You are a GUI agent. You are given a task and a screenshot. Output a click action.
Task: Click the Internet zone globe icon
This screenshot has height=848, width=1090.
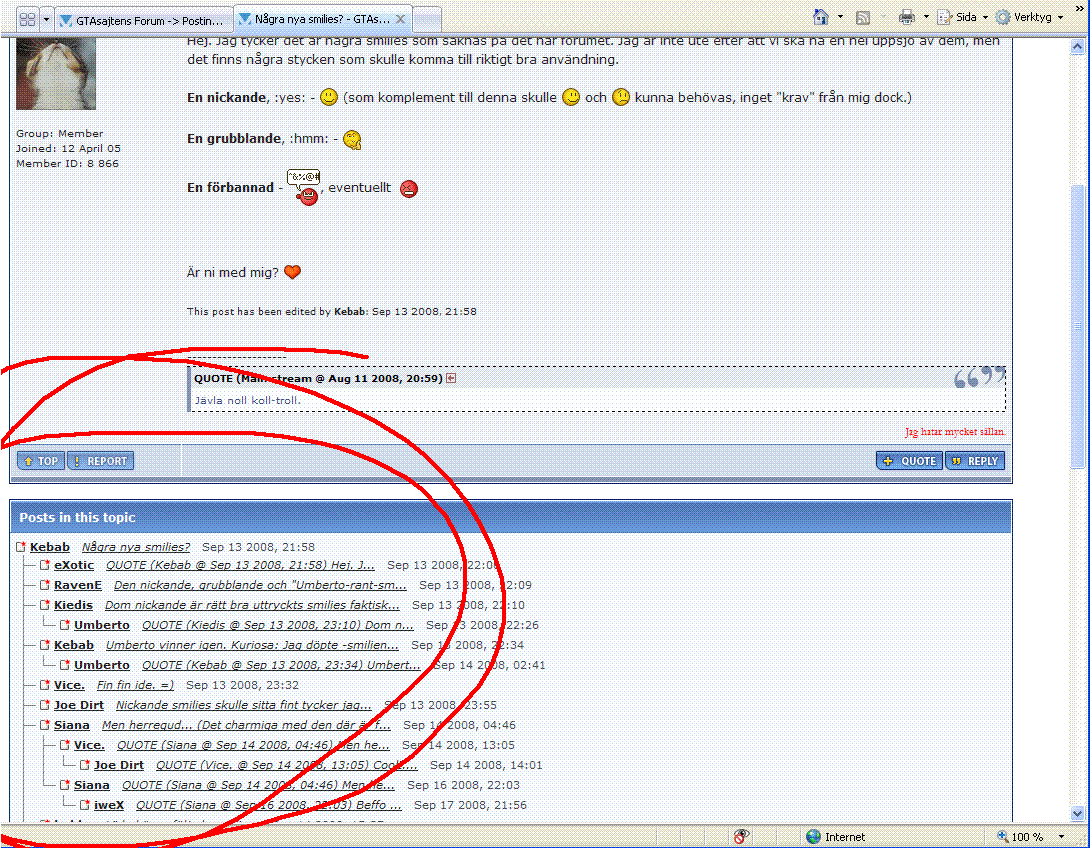point(813,837)
